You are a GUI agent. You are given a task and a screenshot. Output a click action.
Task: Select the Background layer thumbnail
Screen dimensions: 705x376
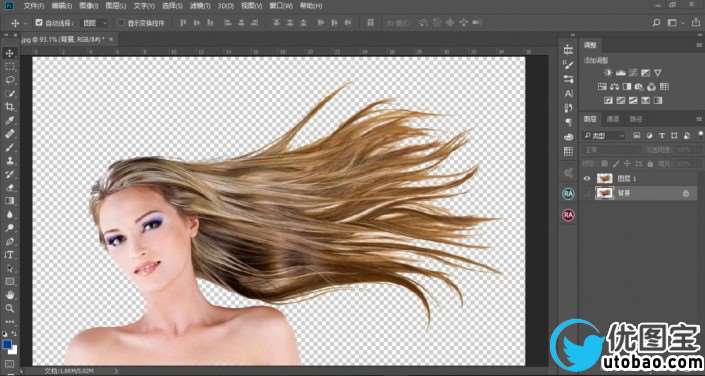[604, 193]
